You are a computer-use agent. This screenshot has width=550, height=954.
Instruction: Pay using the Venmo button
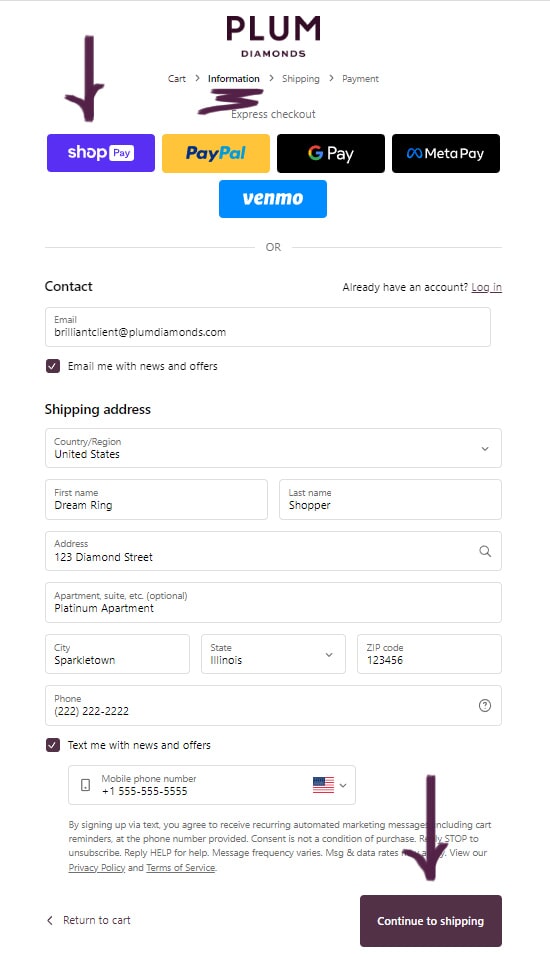[x=273, y=198]
